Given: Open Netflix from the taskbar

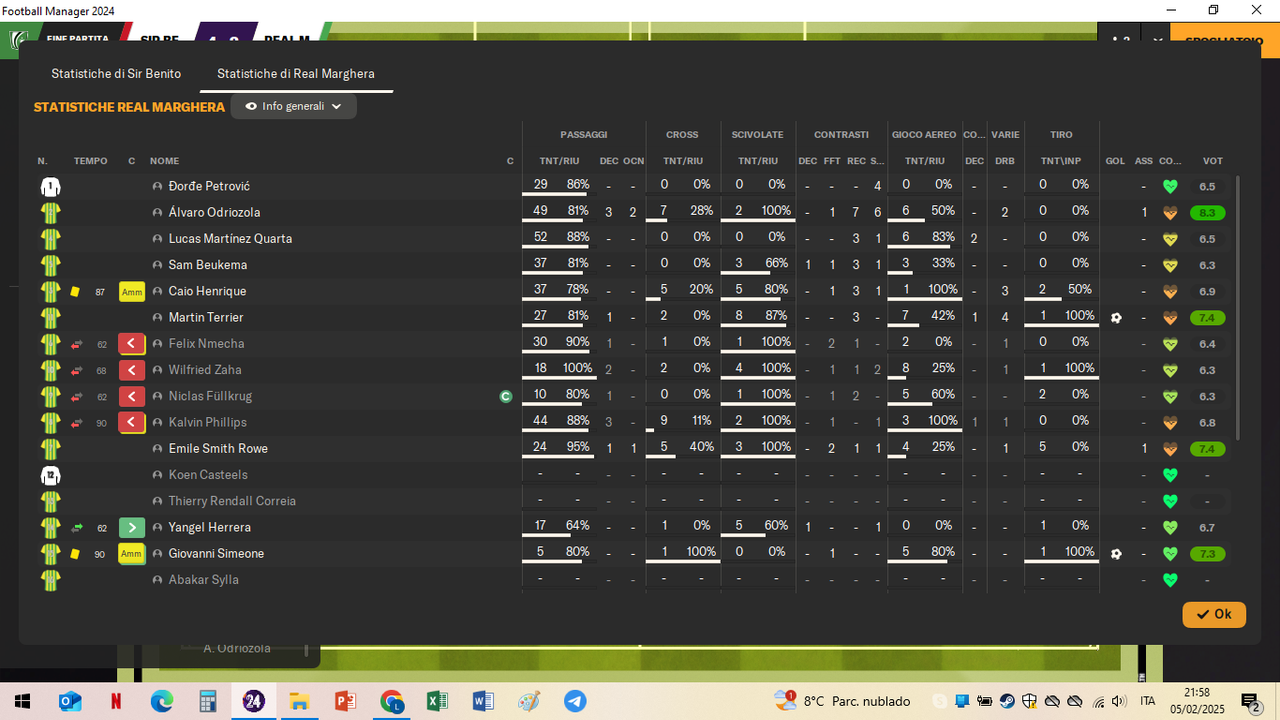Looking at the screenshot, I should click(116, 701).
